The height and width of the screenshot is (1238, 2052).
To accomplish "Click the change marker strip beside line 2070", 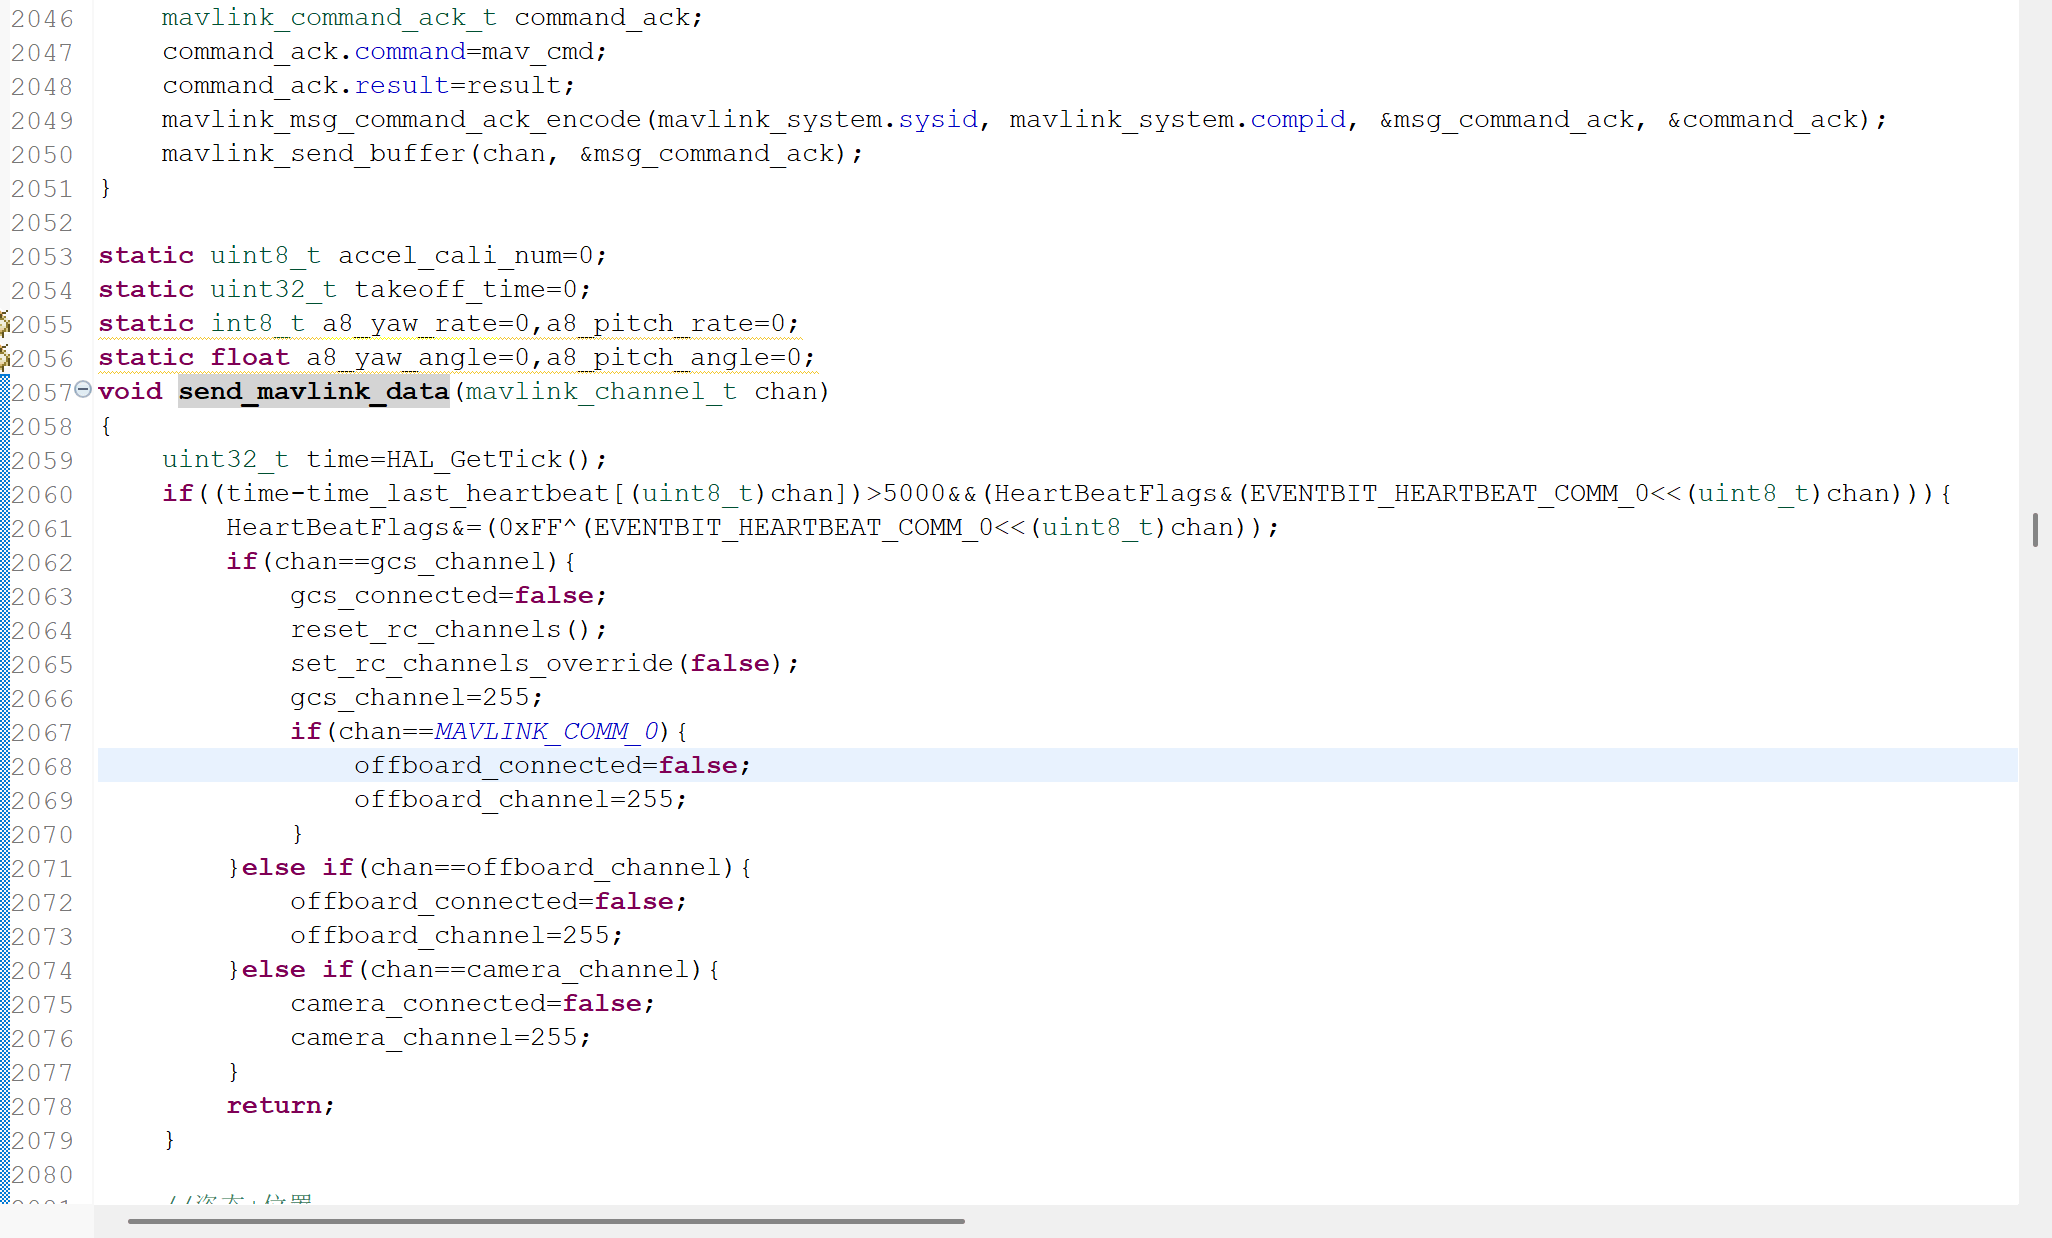I will (x=4, y=834).
